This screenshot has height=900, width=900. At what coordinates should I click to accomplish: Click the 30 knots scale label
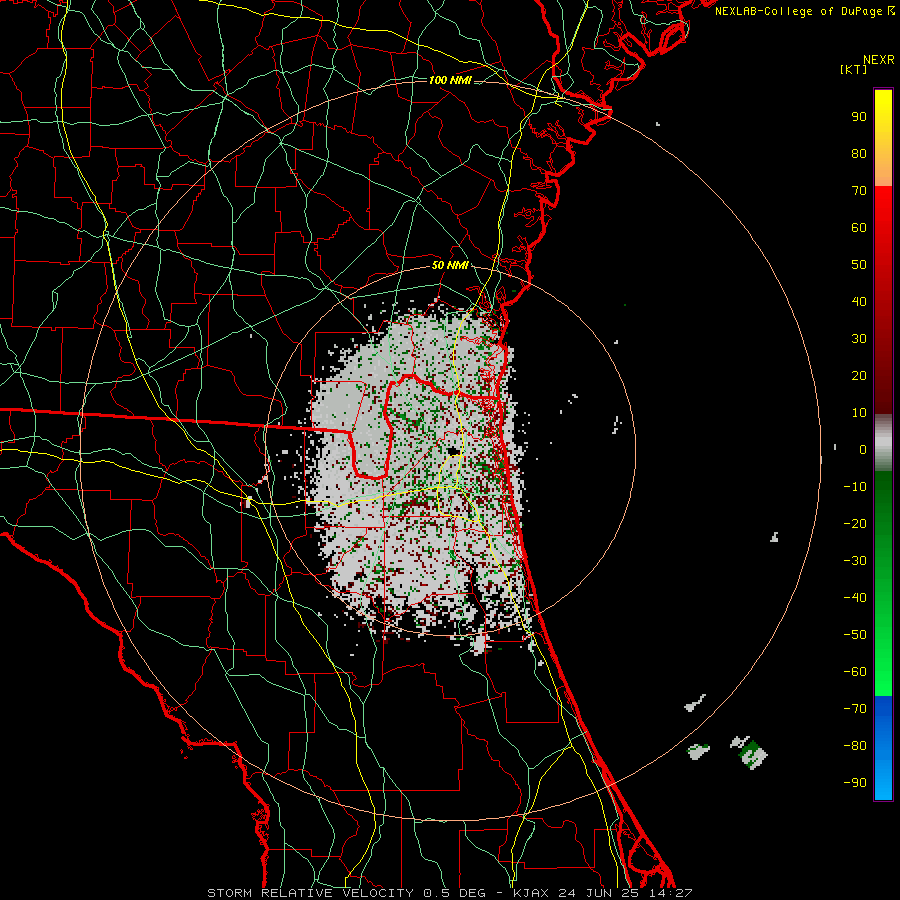point(859,339)
